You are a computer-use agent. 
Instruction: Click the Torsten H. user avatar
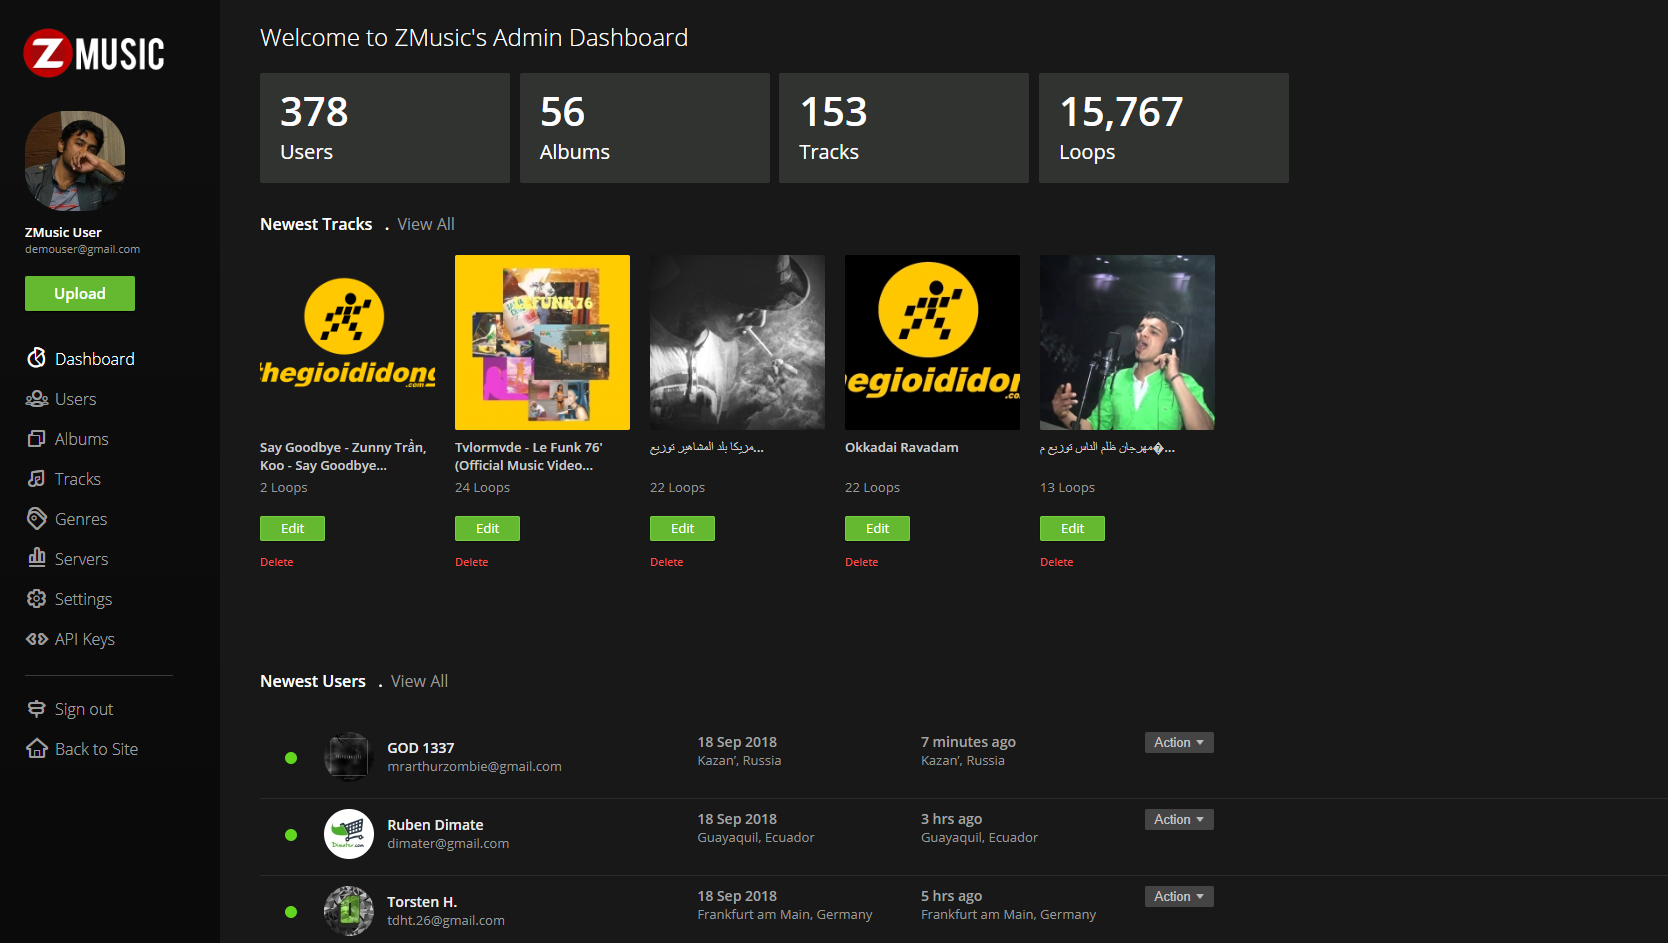[349, 911]
